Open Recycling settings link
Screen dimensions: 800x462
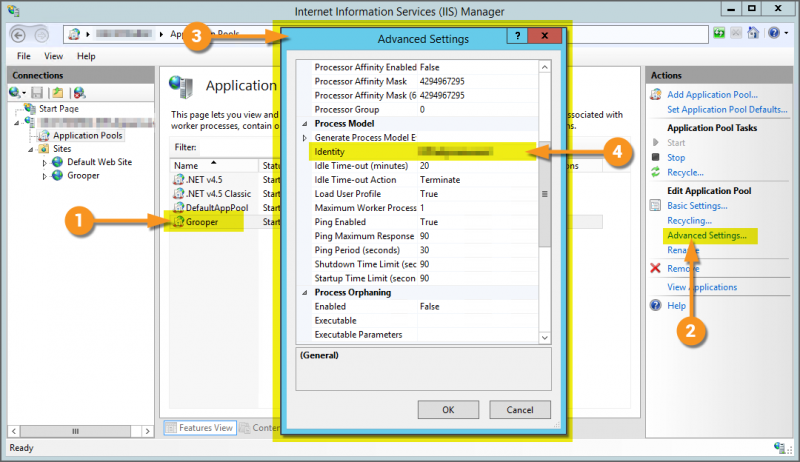point(689,220)
